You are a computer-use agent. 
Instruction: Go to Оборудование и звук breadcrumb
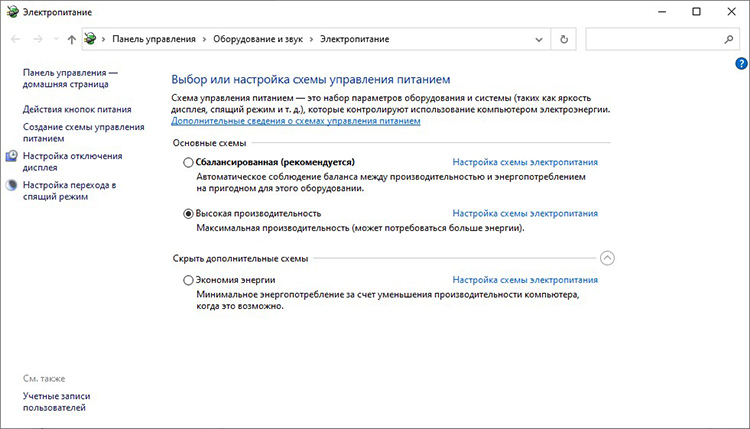pos(256,39)
